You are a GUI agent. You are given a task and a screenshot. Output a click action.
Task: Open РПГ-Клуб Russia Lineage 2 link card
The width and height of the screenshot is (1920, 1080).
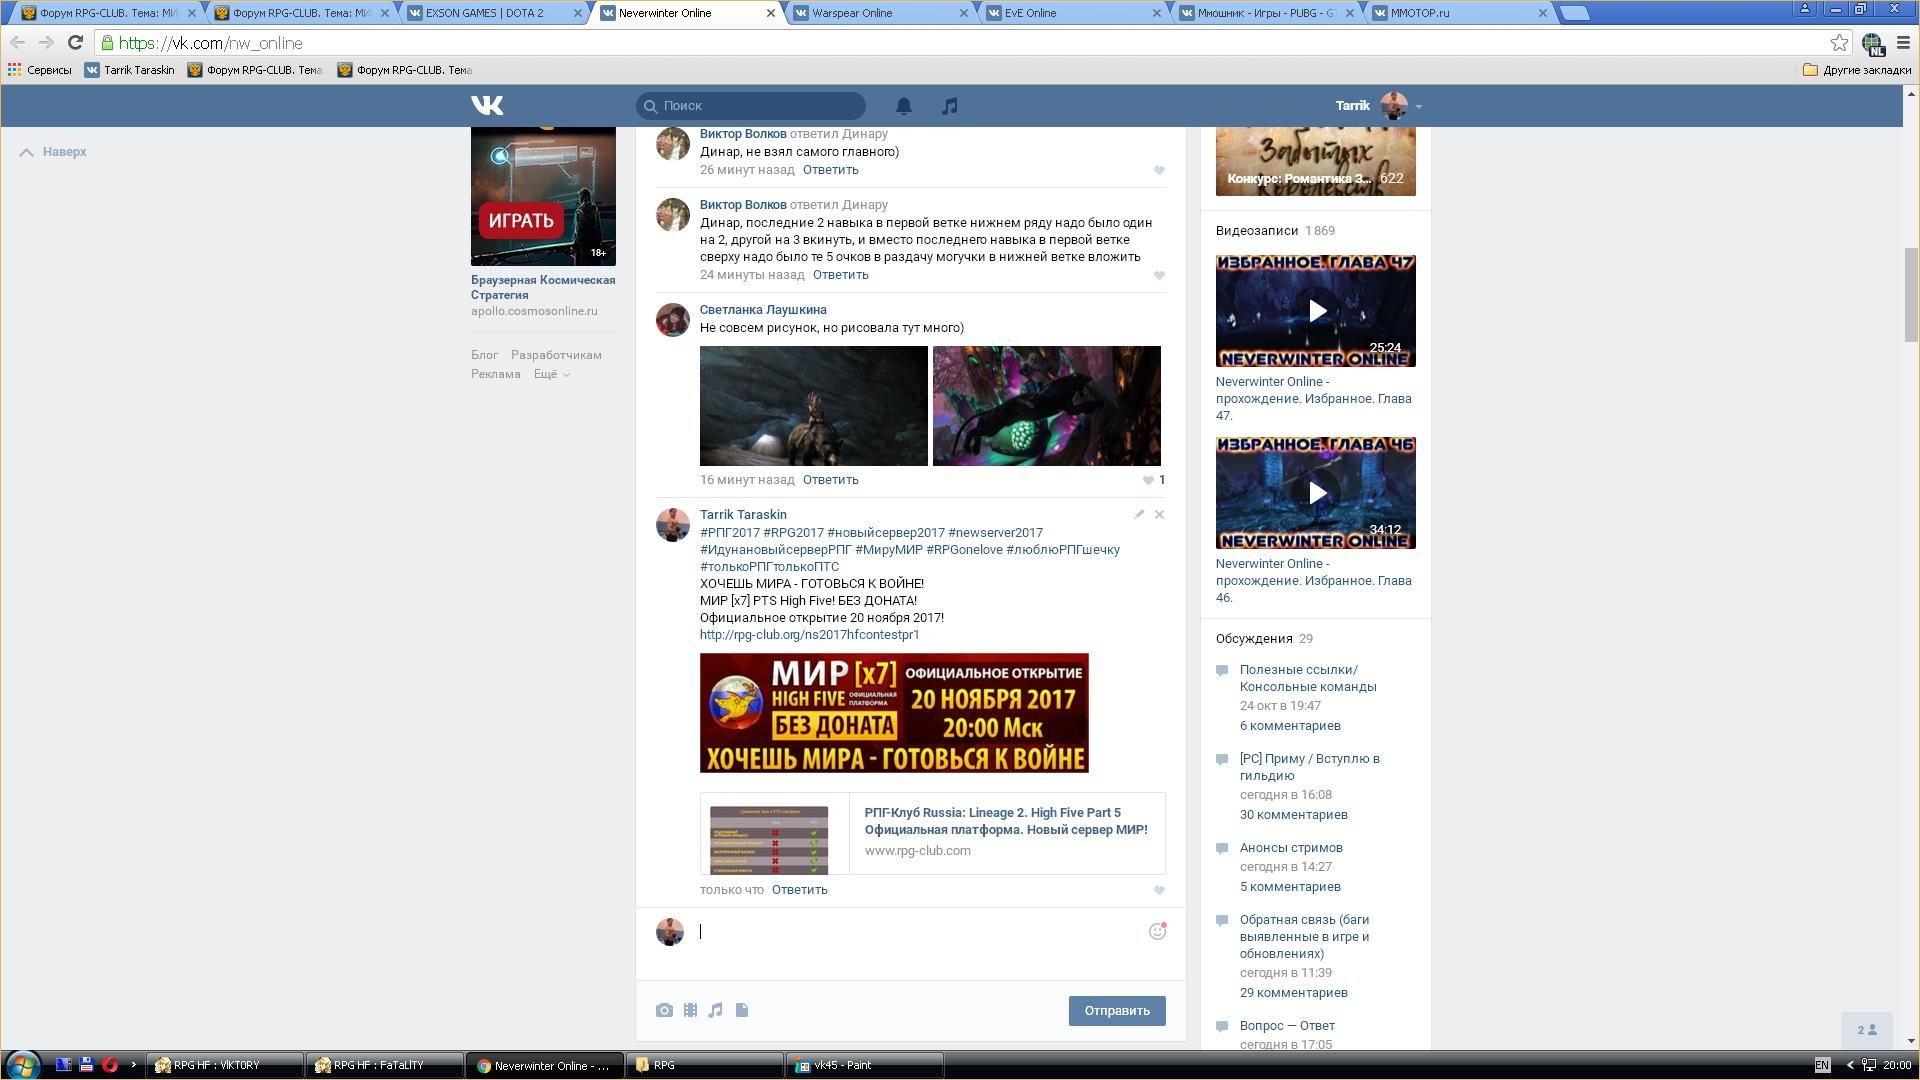pos(933,834)
